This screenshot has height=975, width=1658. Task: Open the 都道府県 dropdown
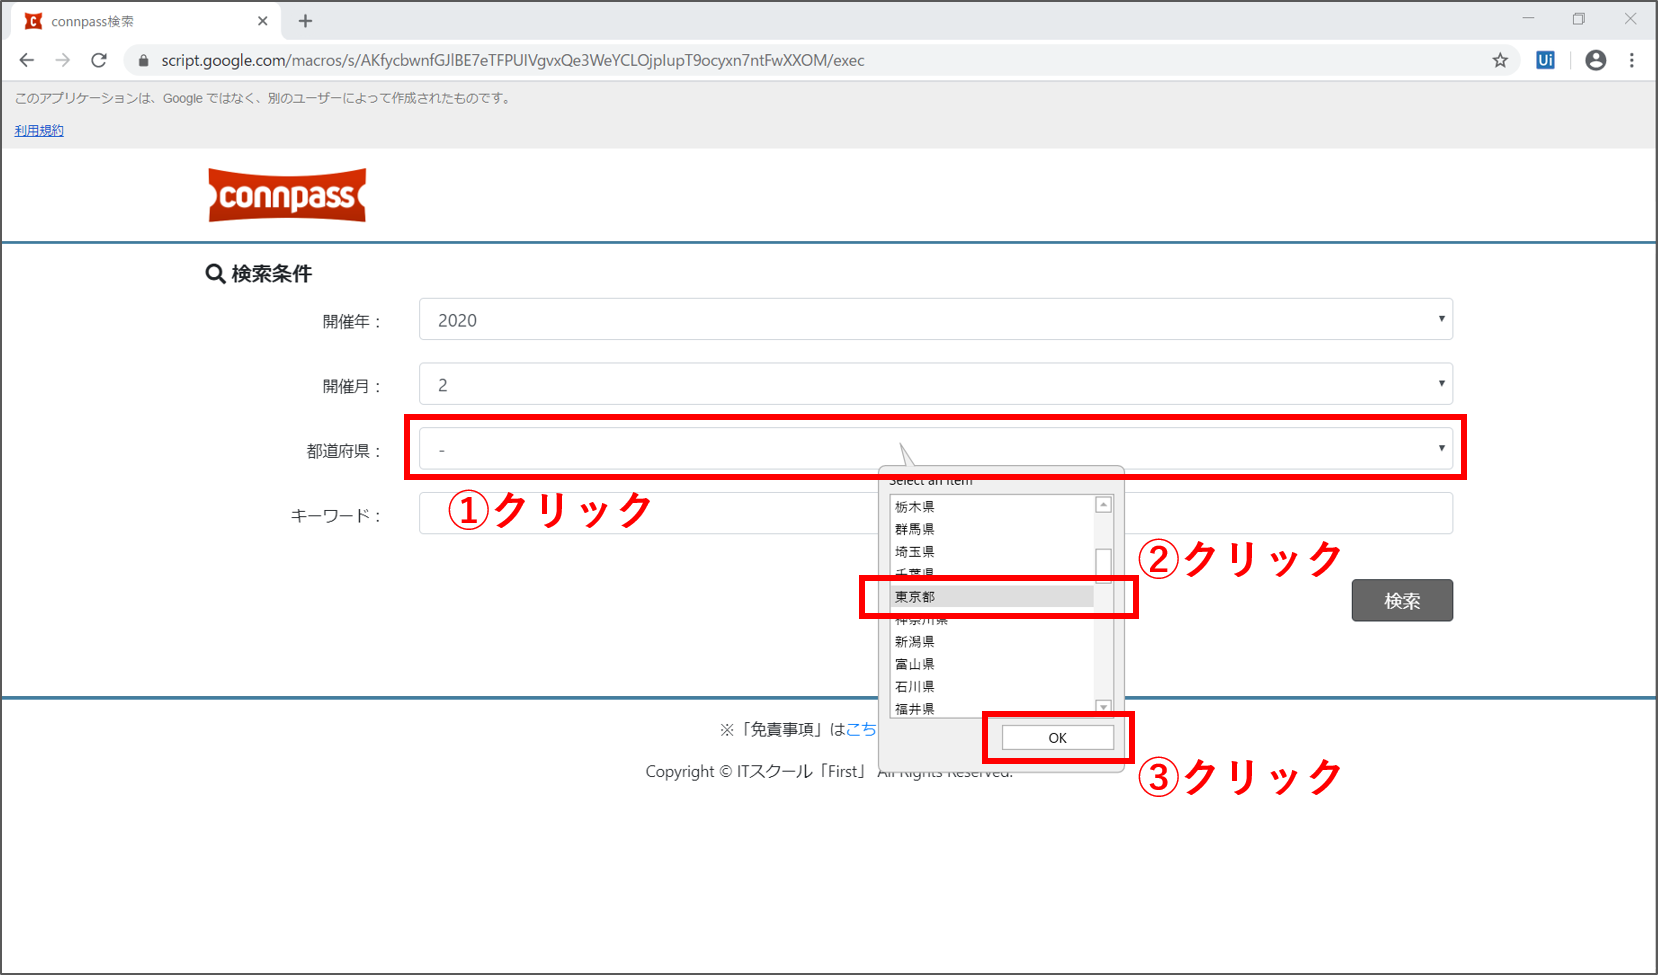pos(935,449)
